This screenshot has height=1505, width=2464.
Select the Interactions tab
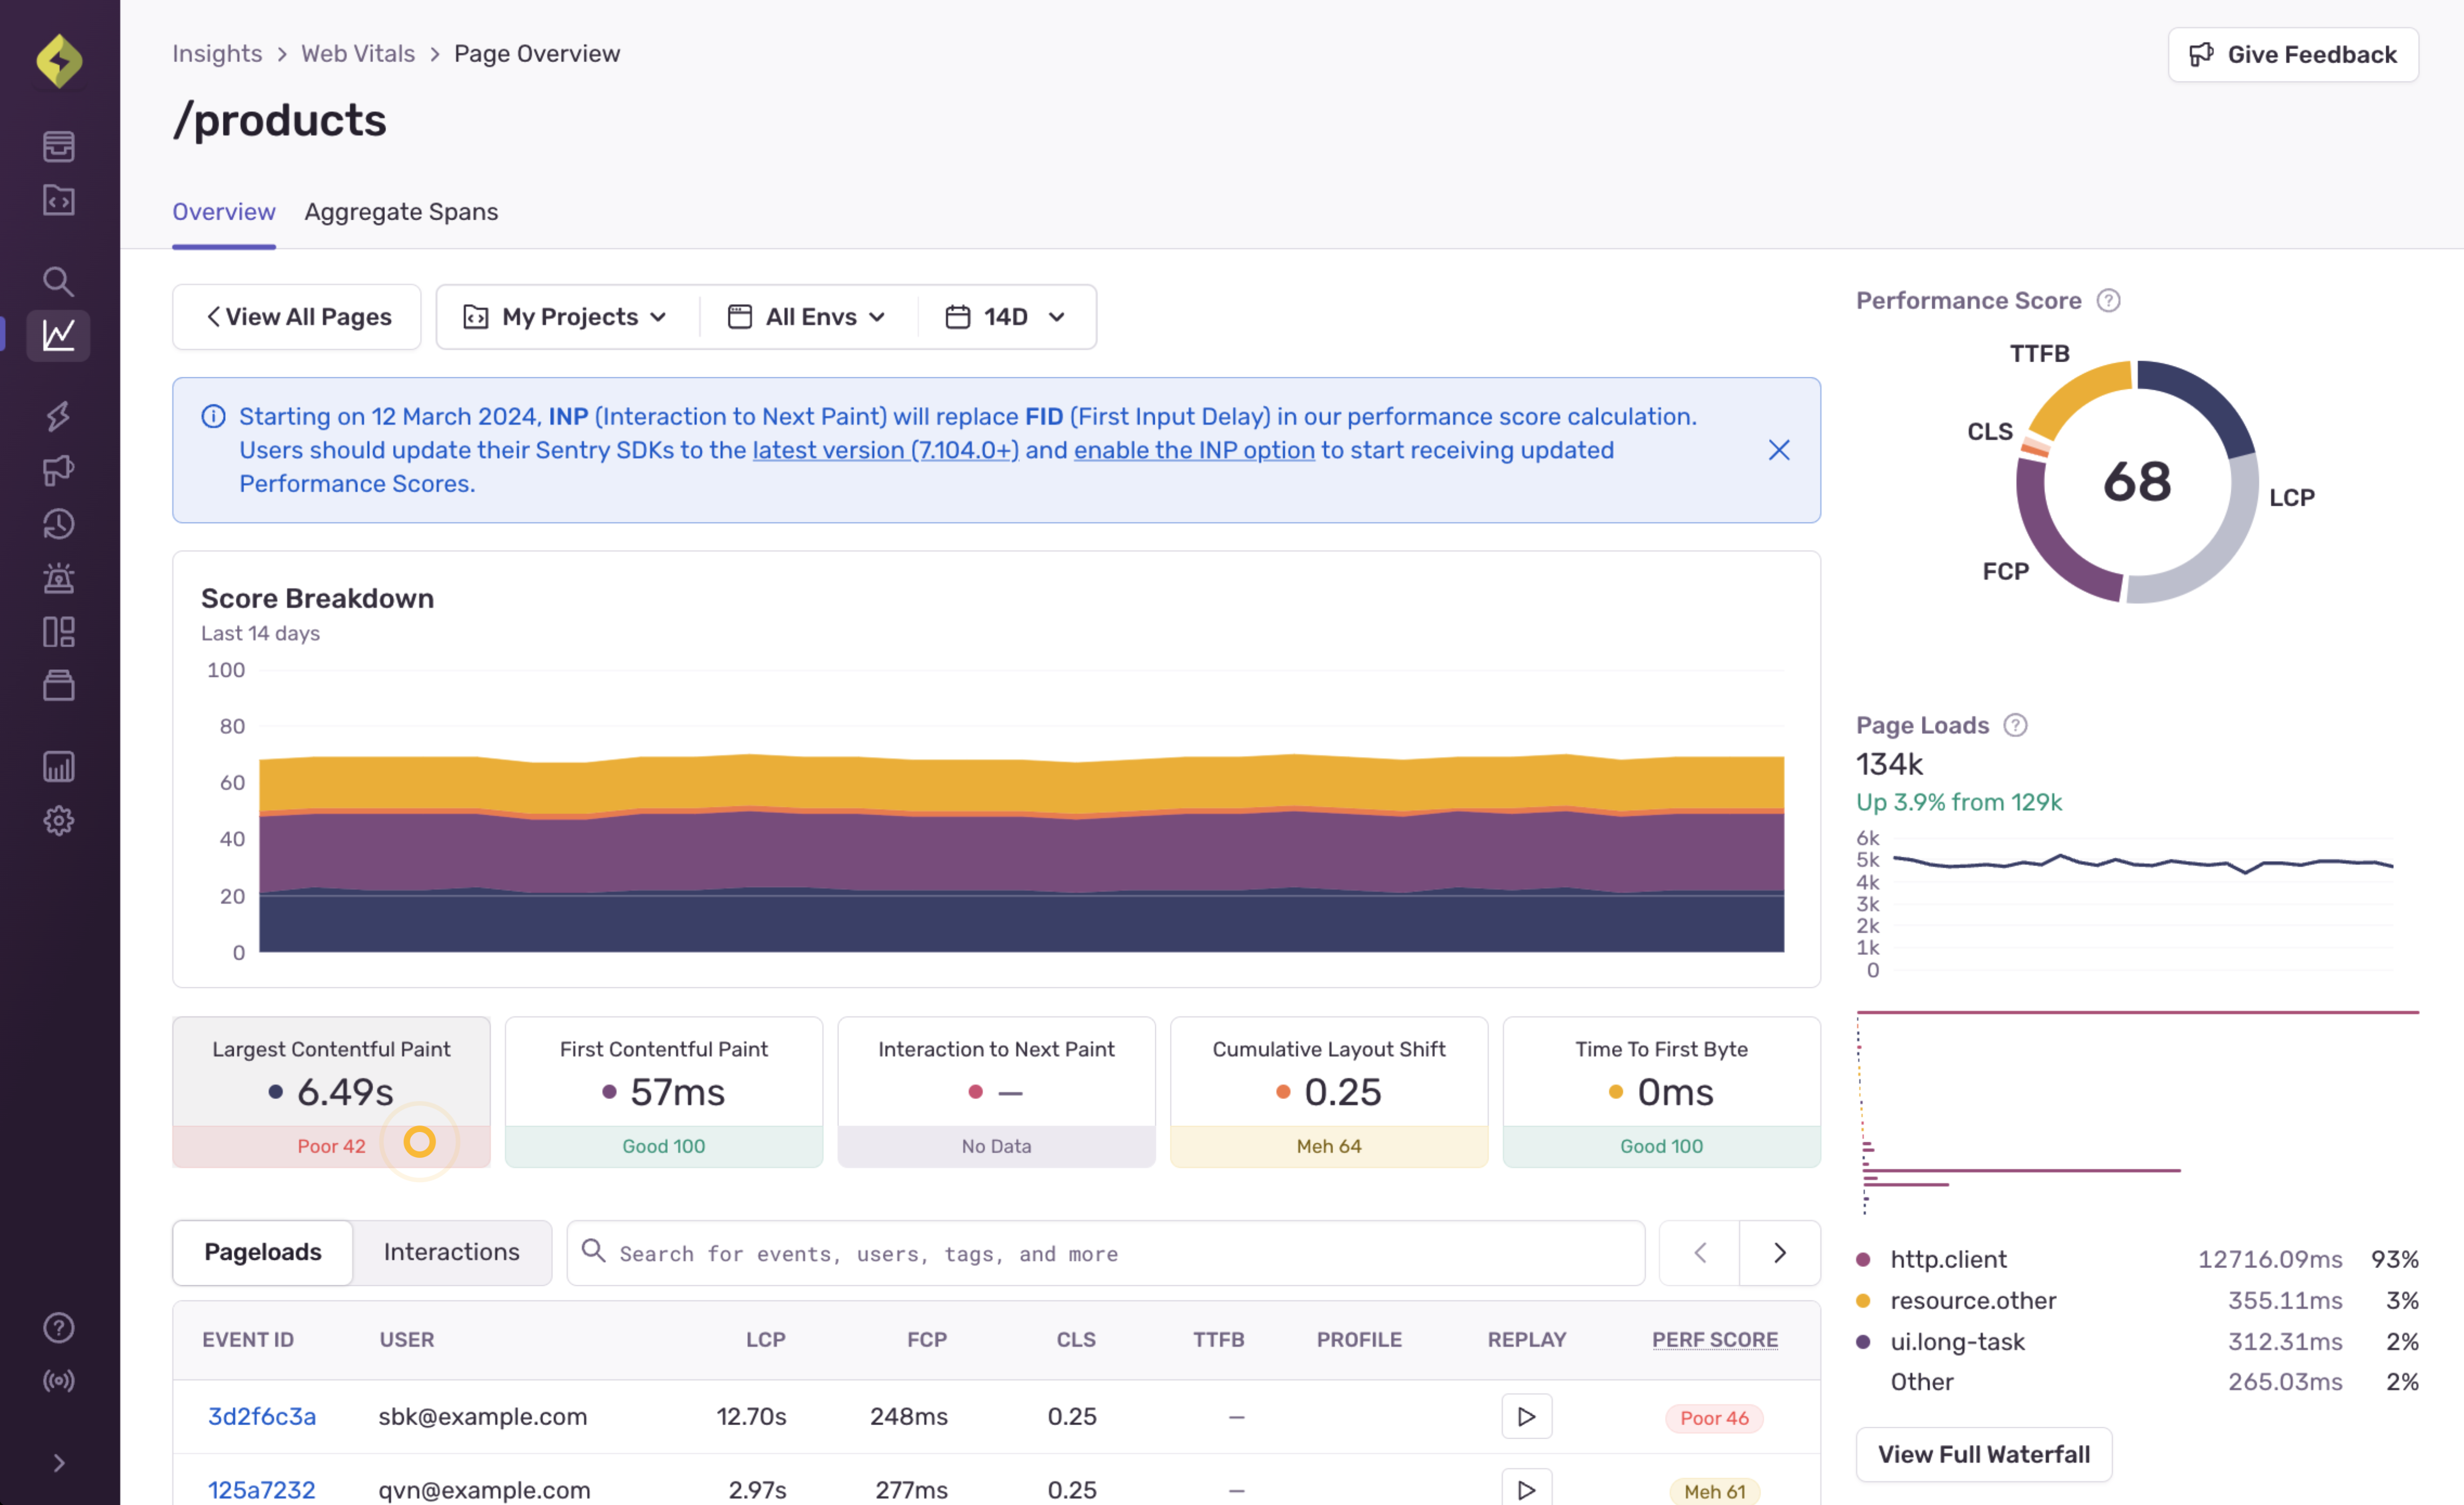[x=451, y=1252]
